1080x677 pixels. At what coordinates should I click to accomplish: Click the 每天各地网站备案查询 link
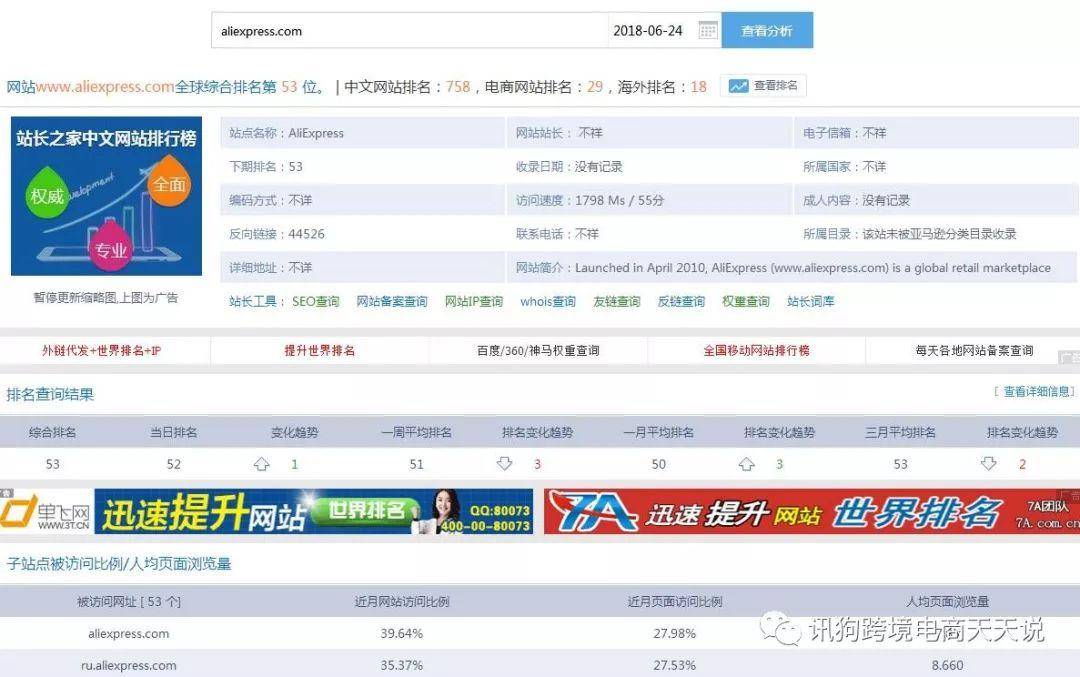[974, 351]
